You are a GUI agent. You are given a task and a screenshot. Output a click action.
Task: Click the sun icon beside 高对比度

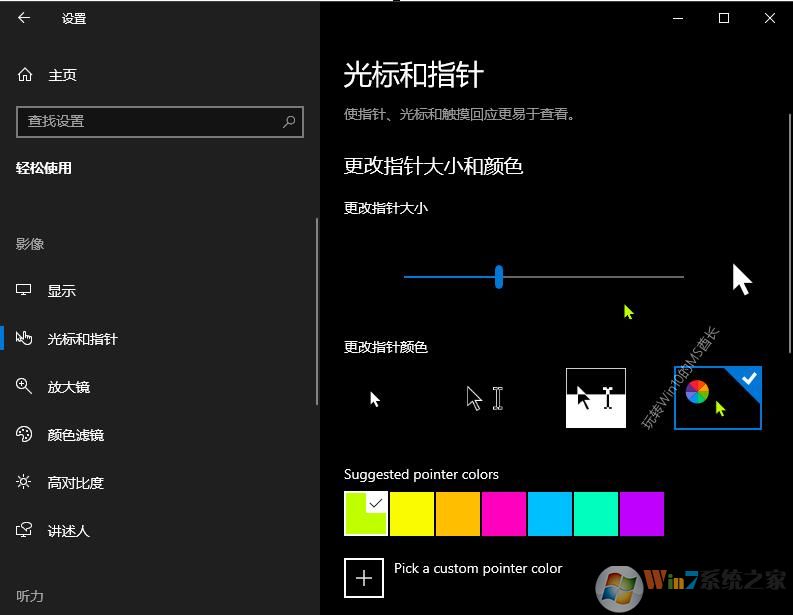click(23, 481)
